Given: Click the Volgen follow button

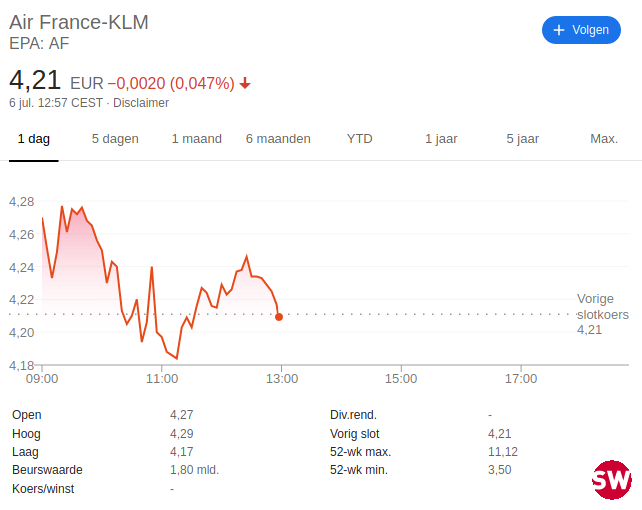Looking at the screenshot, I should tap(581, 30).
